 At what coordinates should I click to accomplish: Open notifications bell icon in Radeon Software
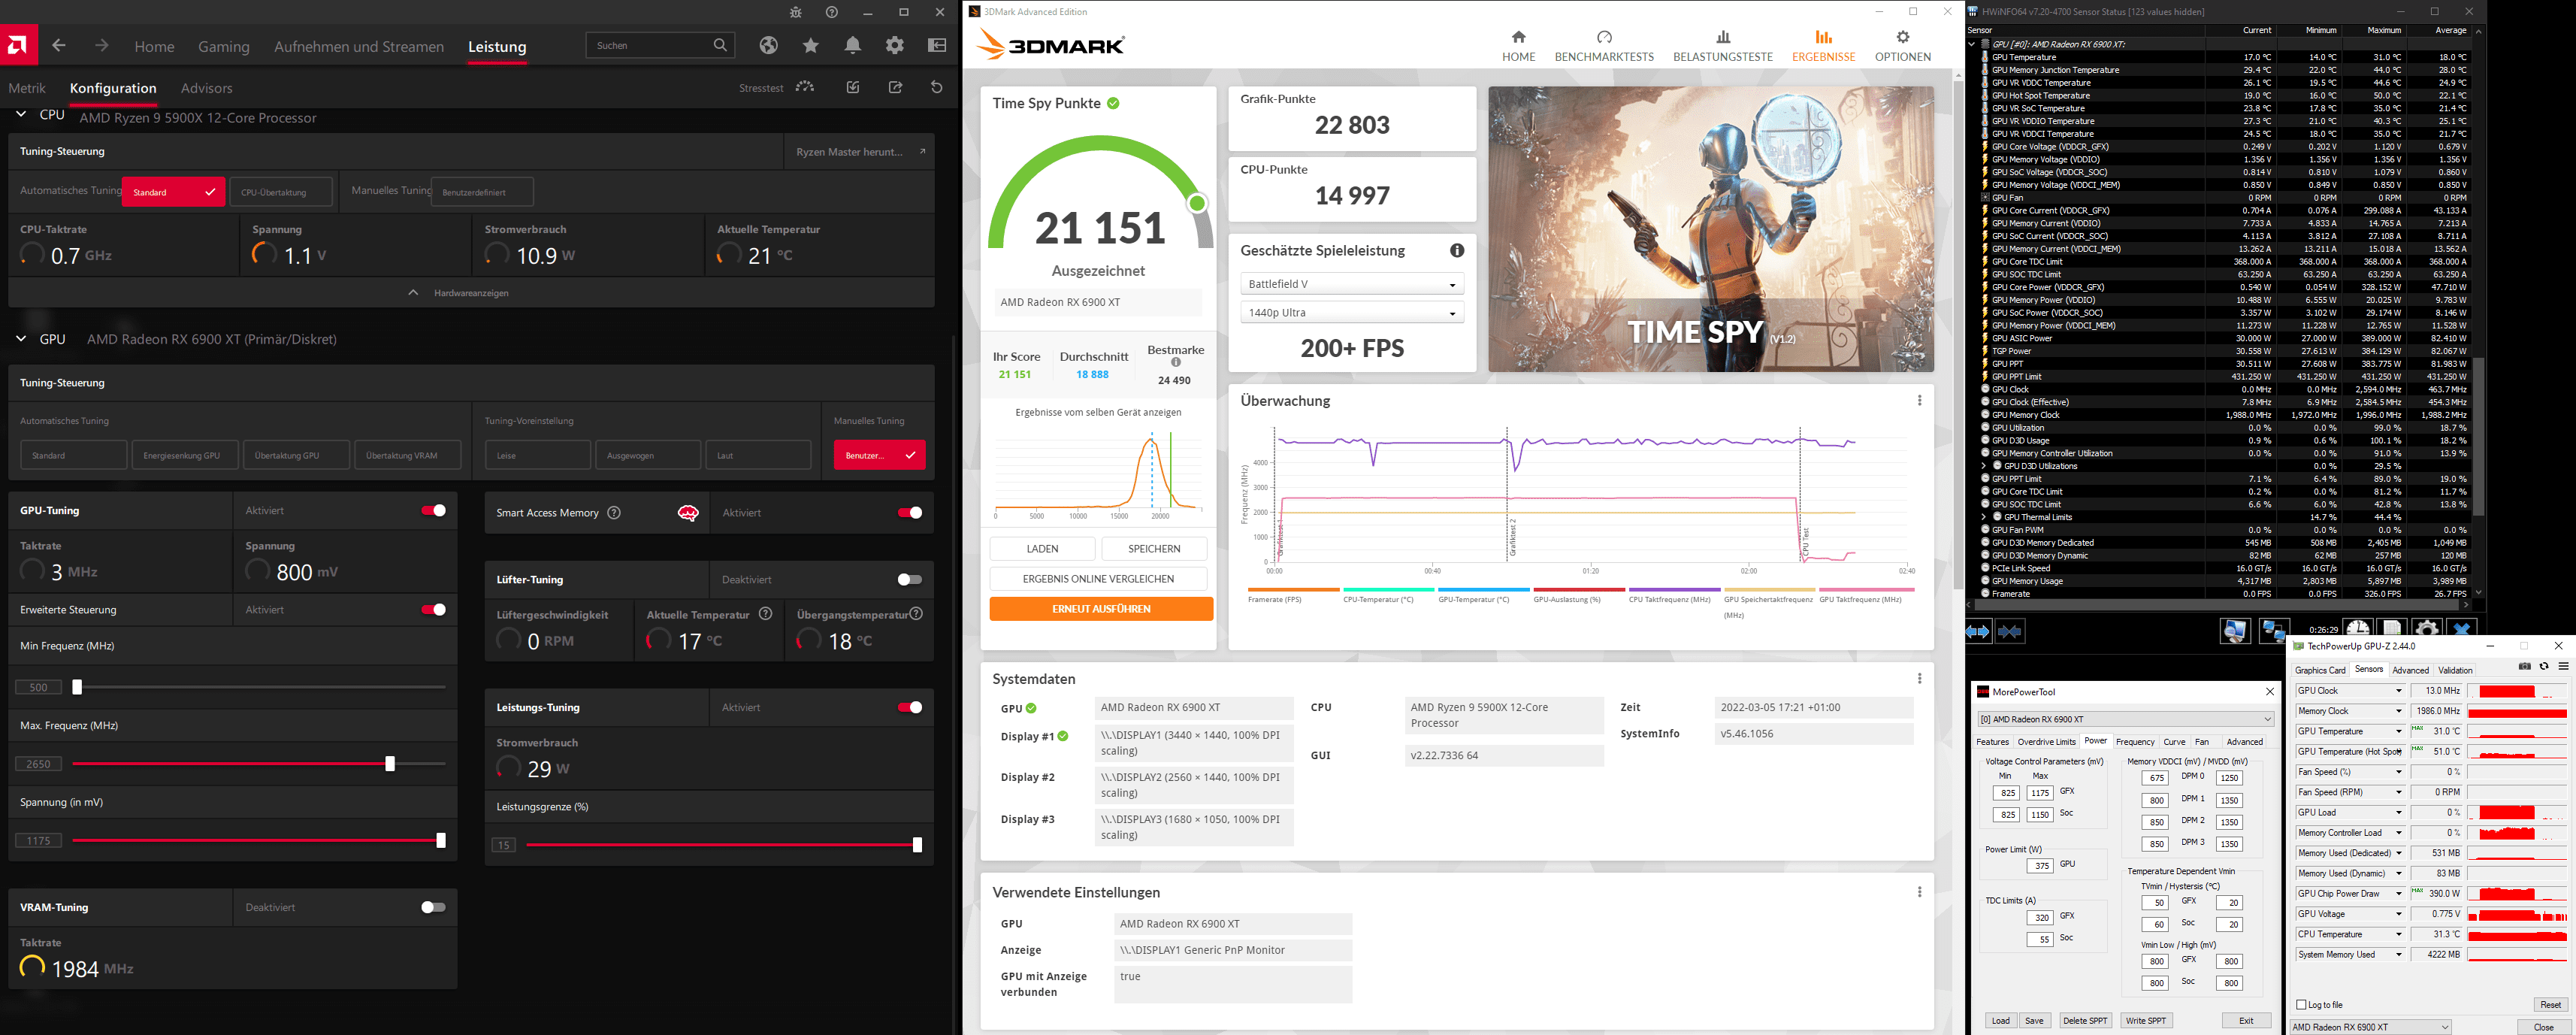[853, 45]
